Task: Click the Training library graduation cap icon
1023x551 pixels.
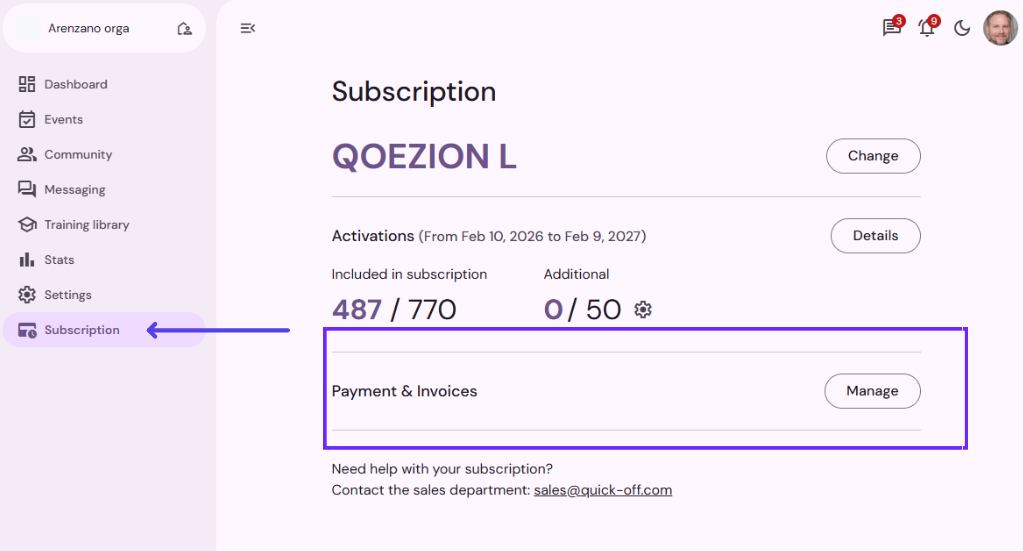Action: [27, 225]
